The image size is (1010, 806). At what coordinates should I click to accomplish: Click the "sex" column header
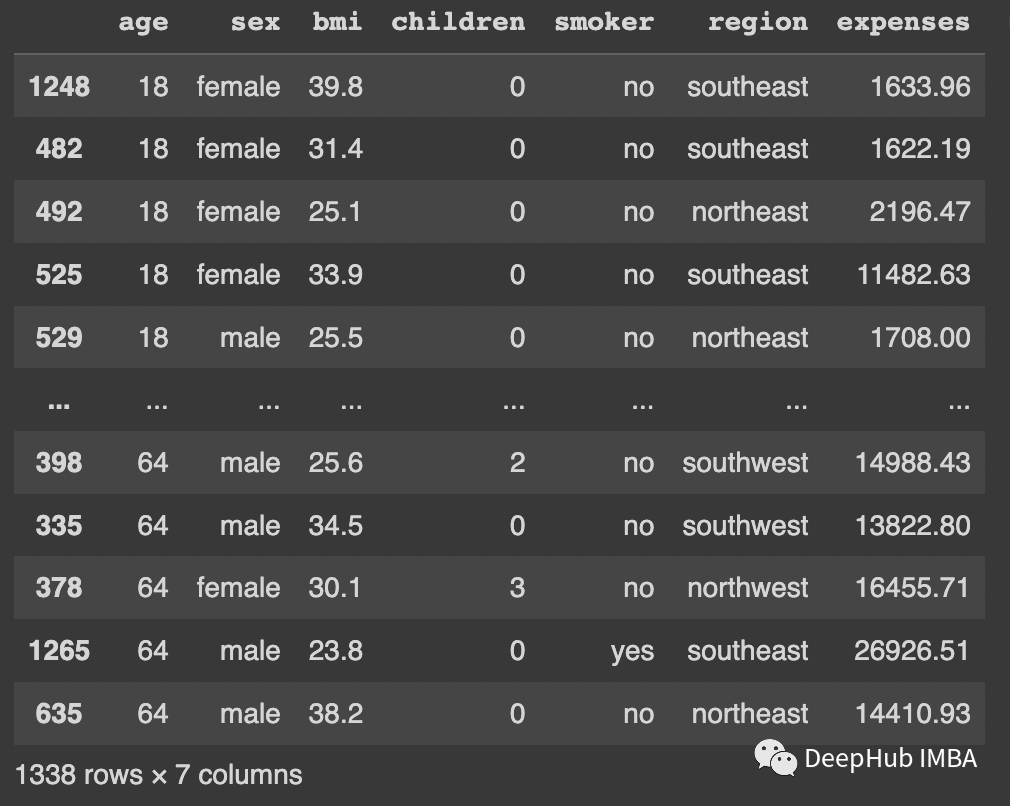[x=255, y=22]
